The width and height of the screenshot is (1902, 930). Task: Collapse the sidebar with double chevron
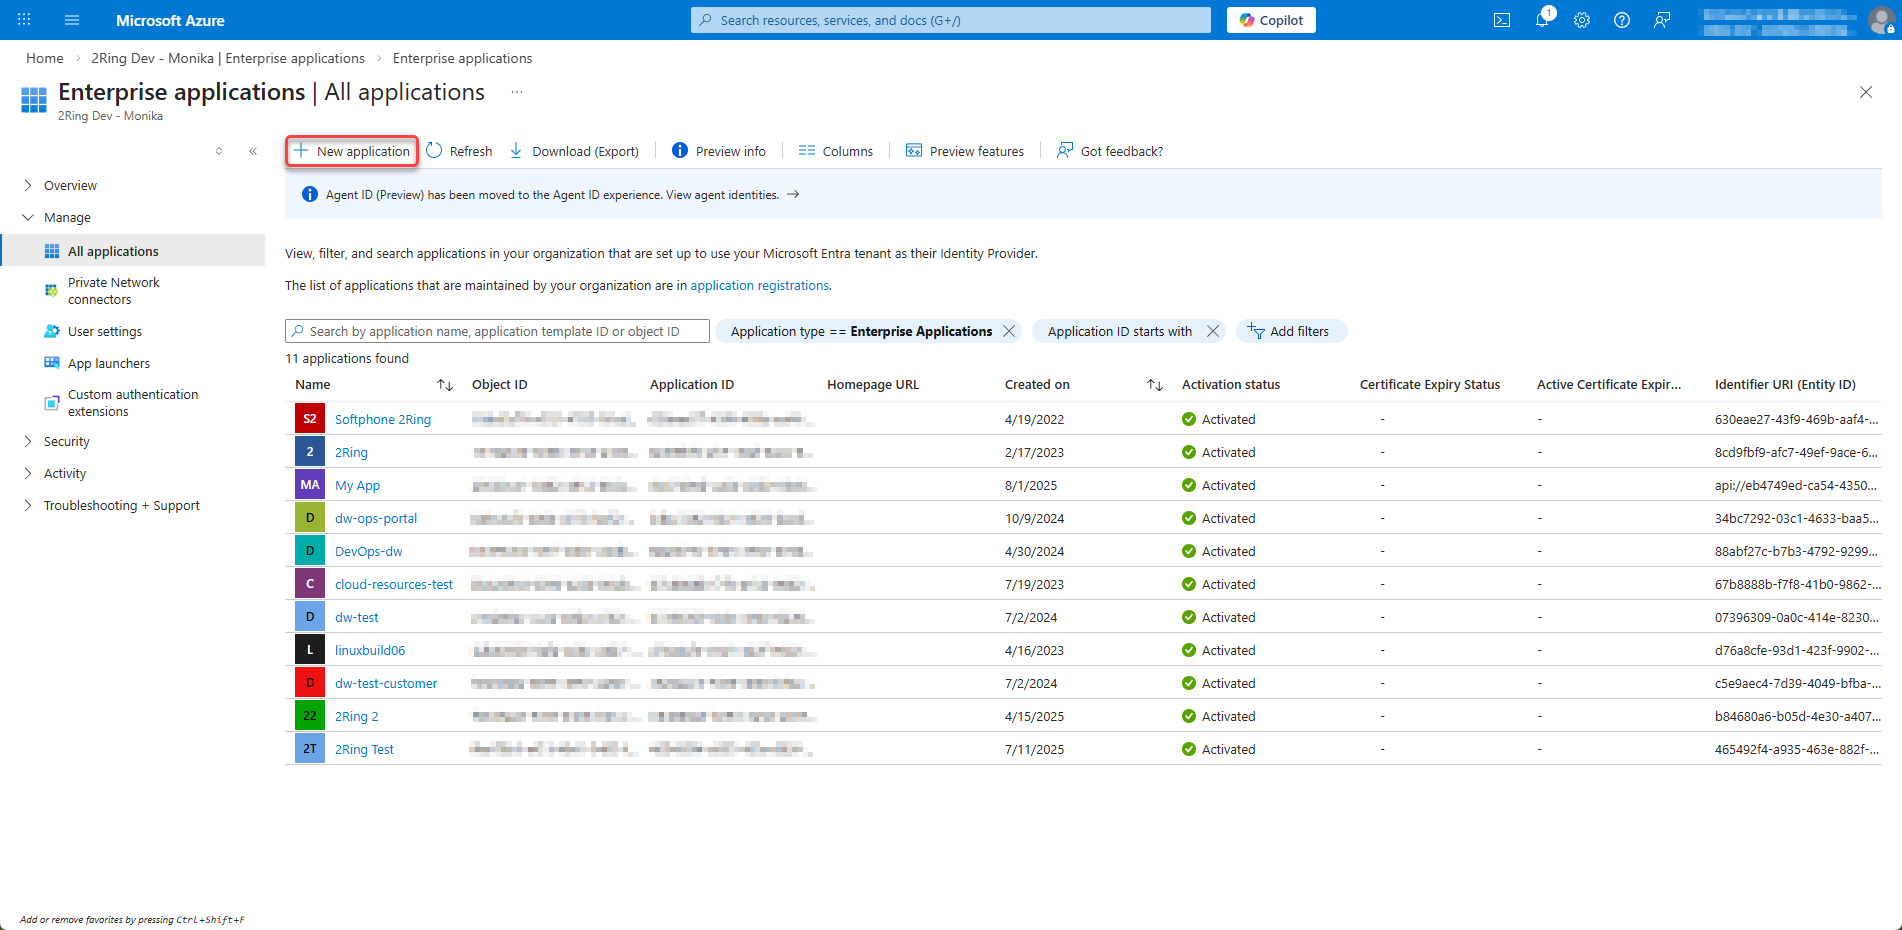(253, 151)
